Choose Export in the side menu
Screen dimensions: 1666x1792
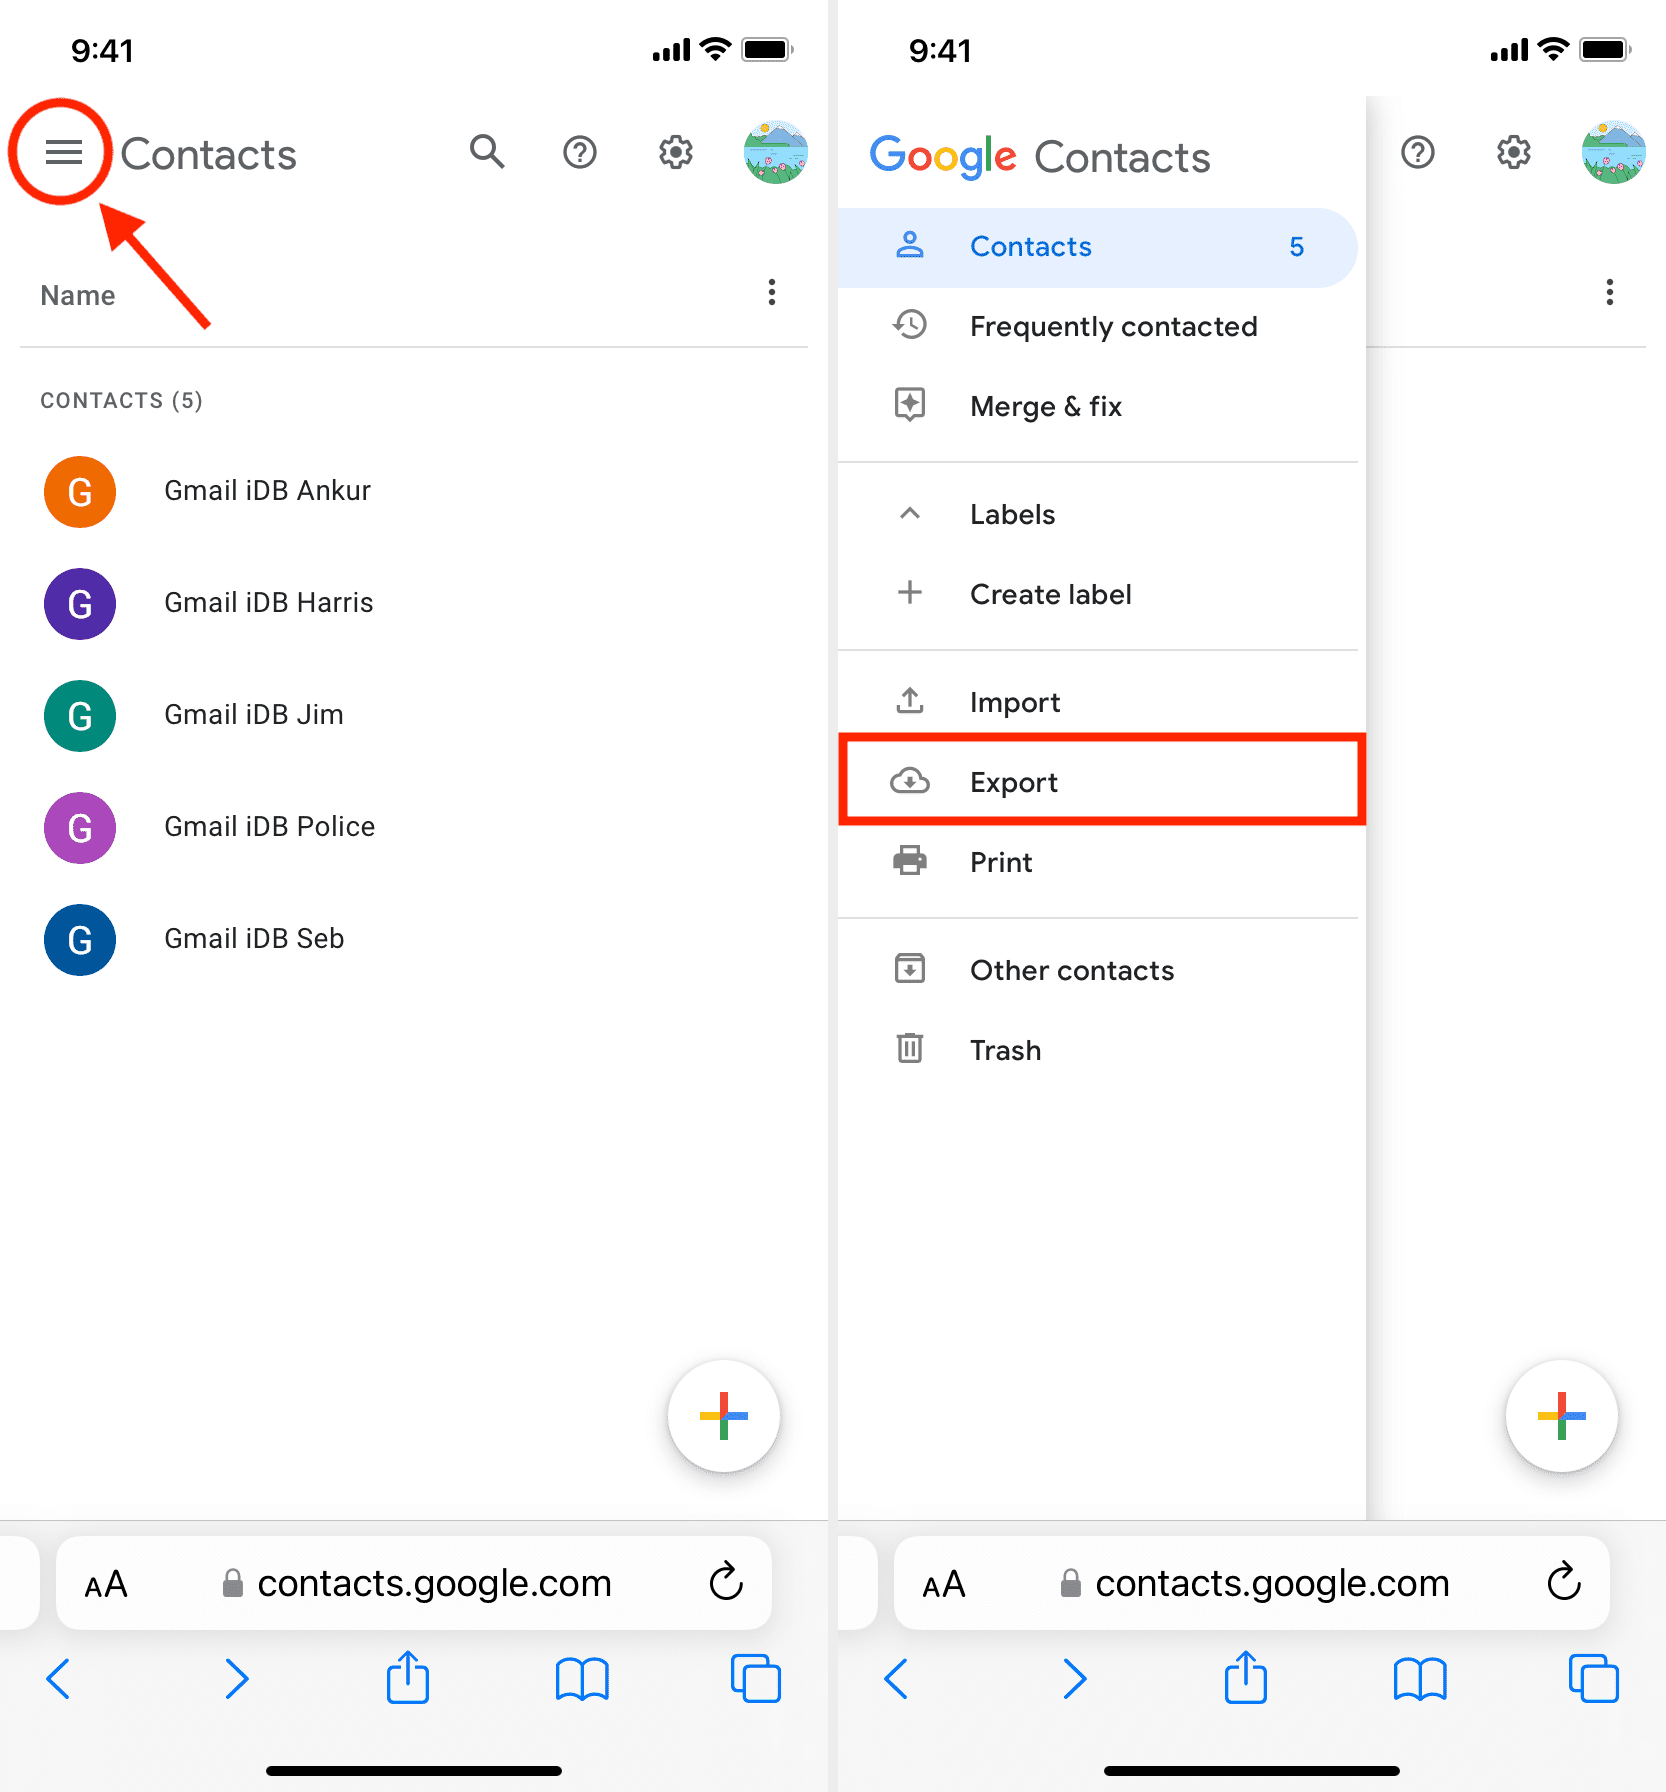tap(1101, 781)
